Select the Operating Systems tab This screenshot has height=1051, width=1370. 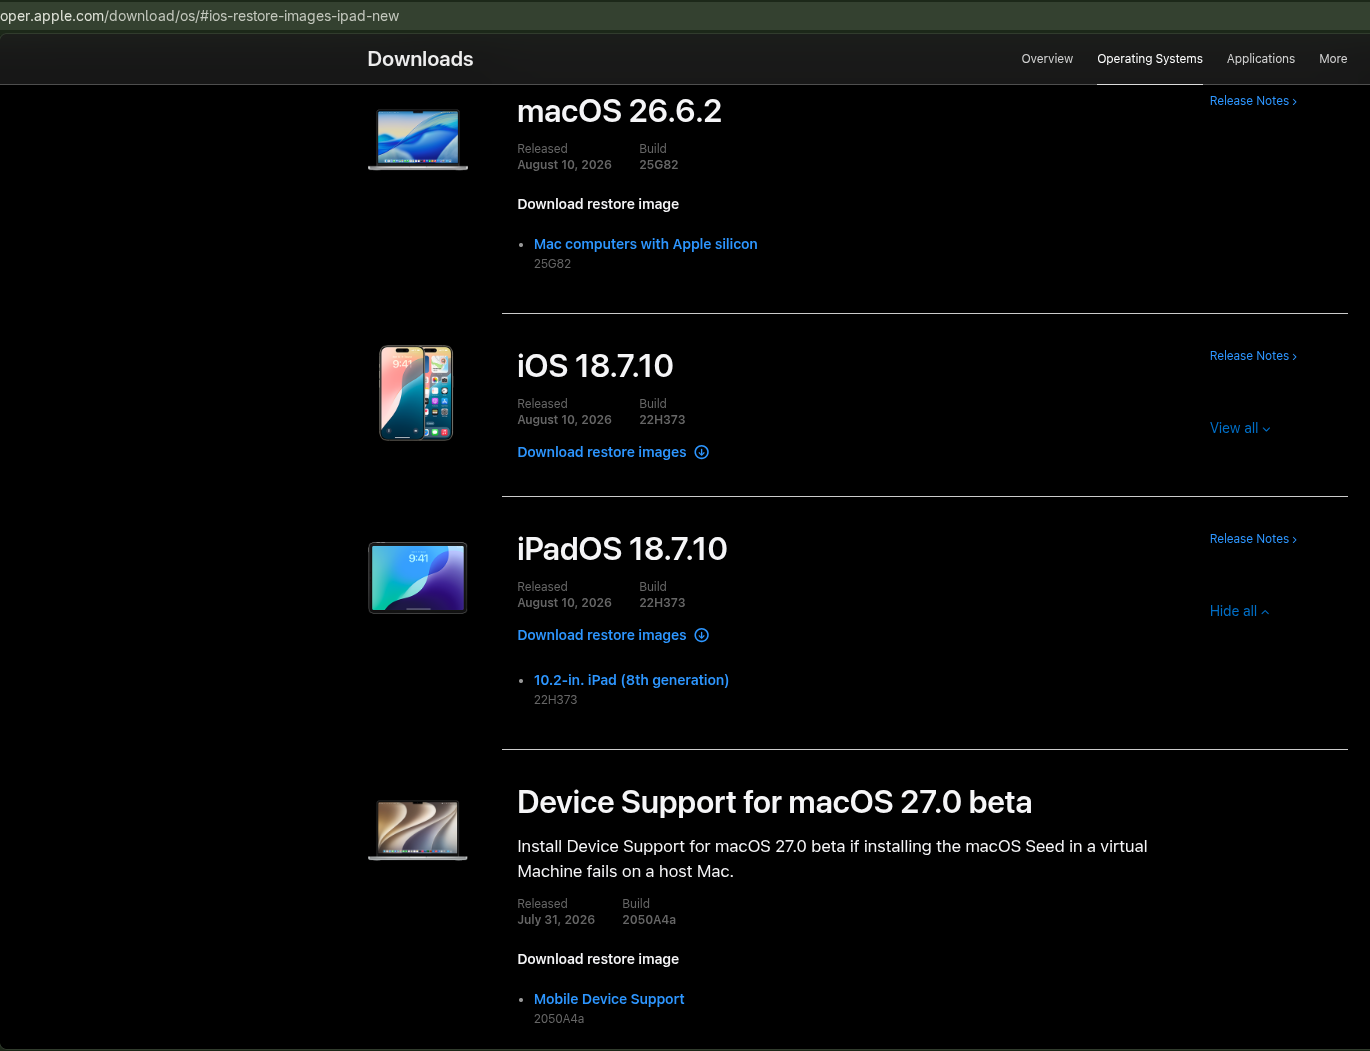(x=1150, y=59)
